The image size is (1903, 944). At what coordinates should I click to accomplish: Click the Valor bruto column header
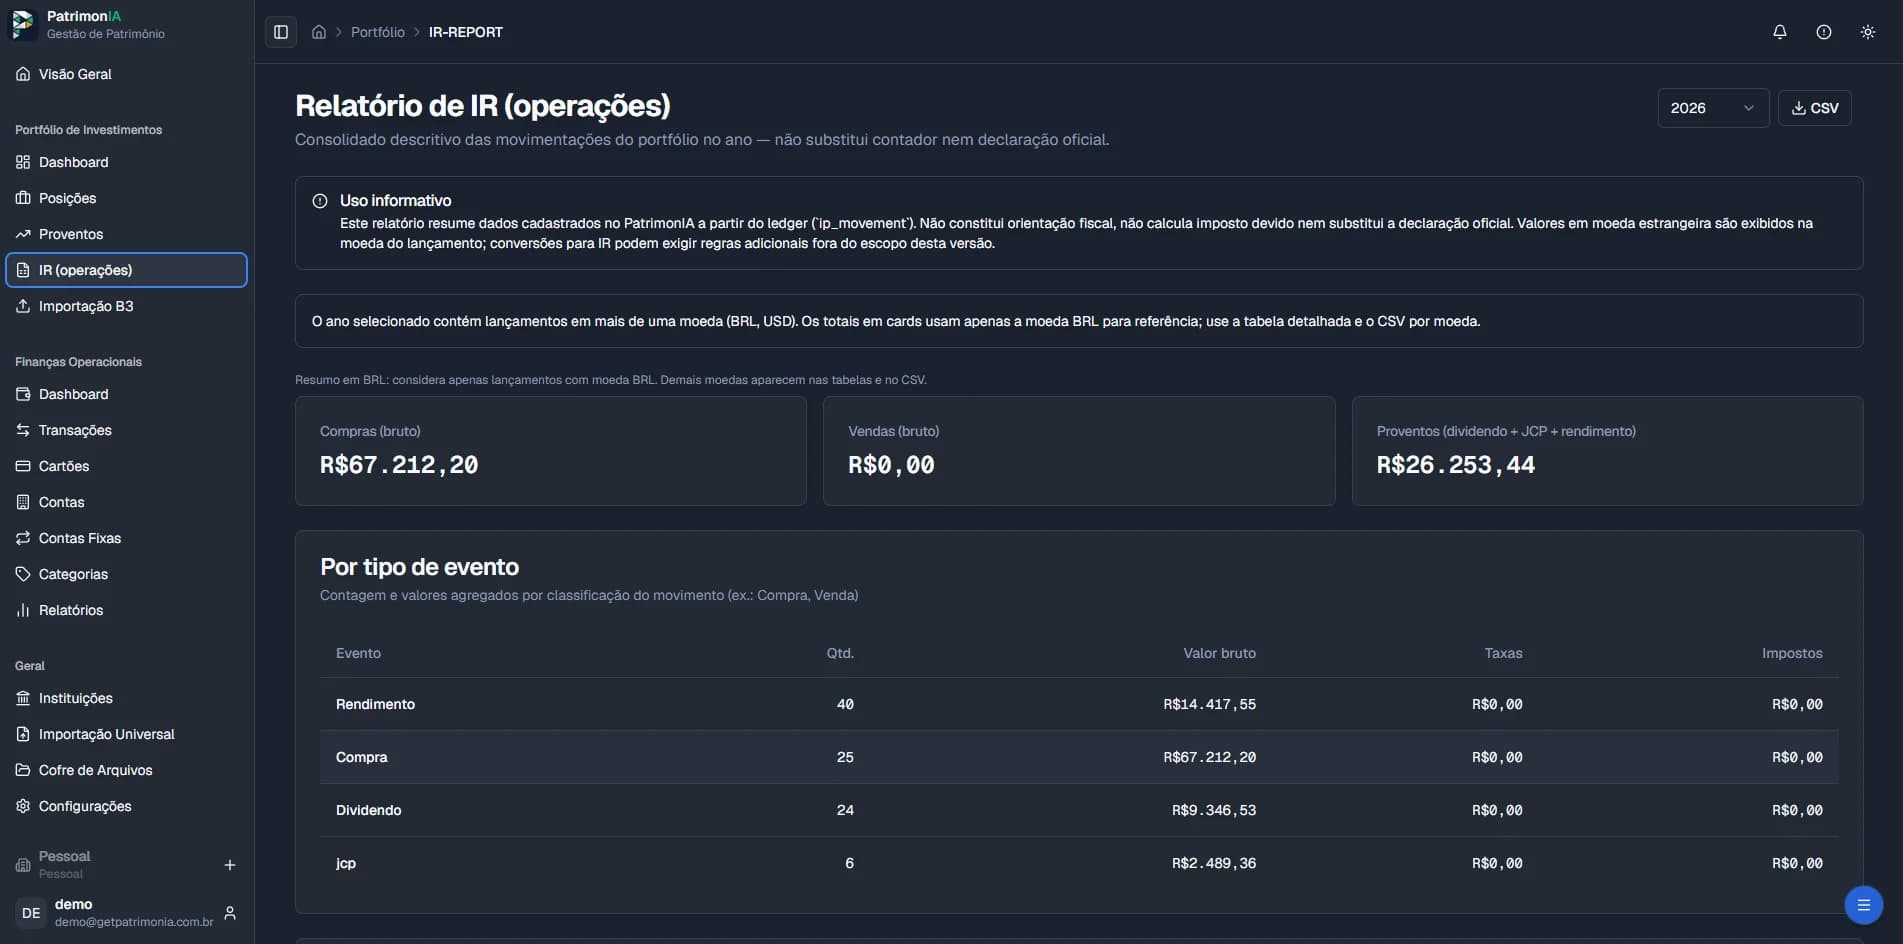pyautogui.click(x=1219, y=653)
